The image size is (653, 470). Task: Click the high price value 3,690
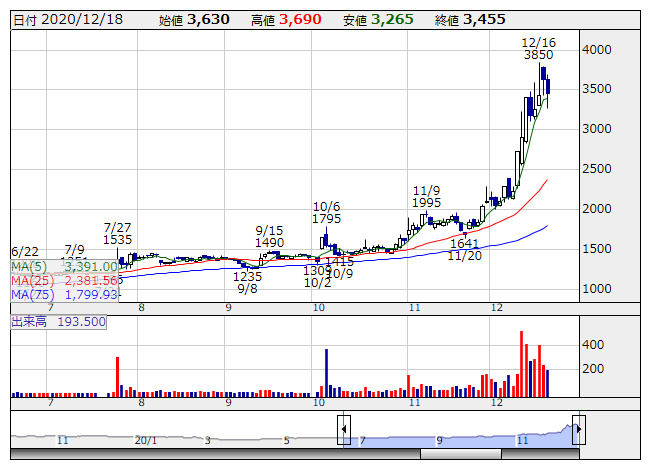pos(299,19)
